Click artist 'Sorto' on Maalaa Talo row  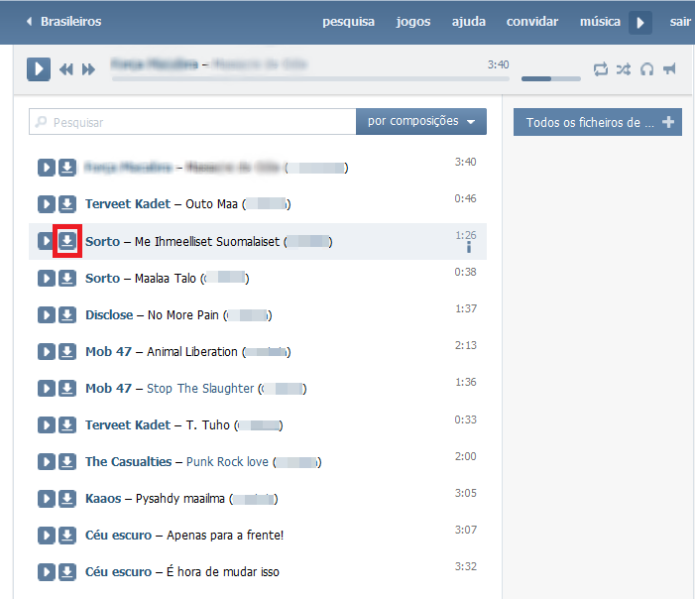(102, 278)
